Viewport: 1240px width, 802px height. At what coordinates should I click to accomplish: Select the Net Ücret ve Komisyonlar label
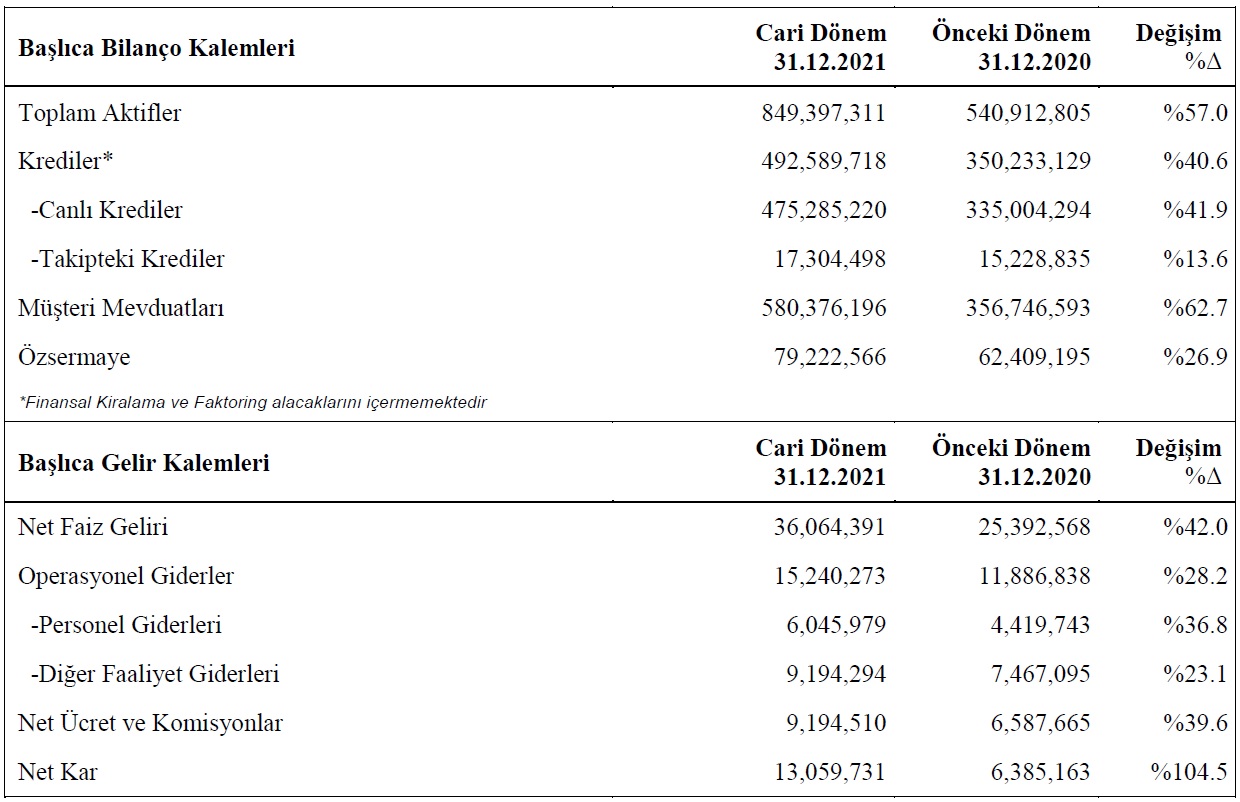click(150, 723)
